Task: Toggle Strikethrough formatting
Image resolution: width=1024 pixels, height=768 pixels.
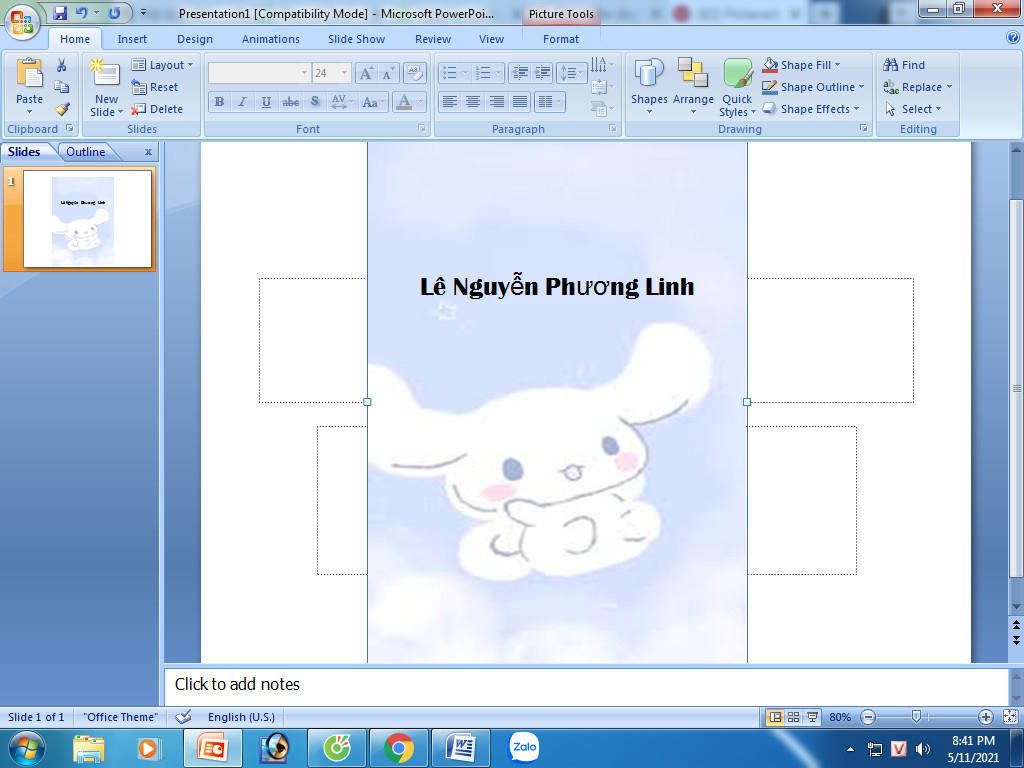Action: 291,101
